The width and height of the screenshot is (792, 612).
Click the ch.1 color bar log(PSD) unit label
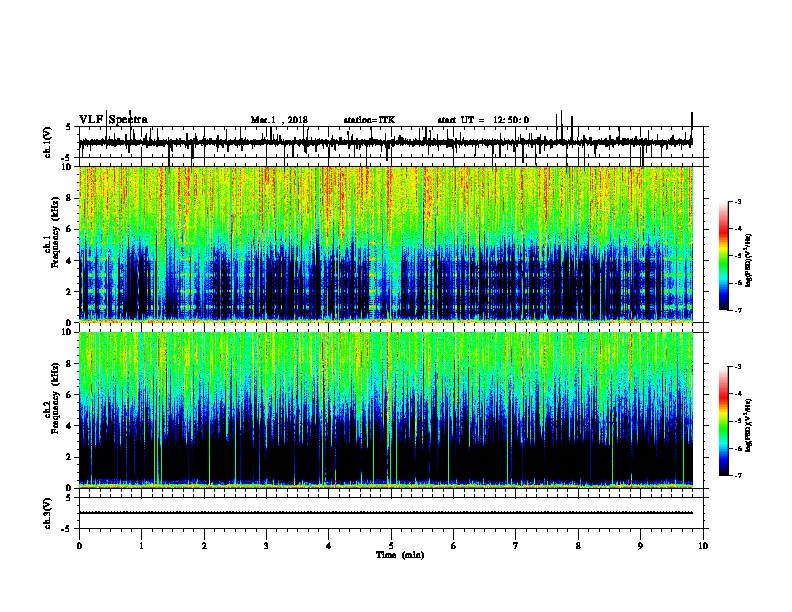[x=749, y=260]
